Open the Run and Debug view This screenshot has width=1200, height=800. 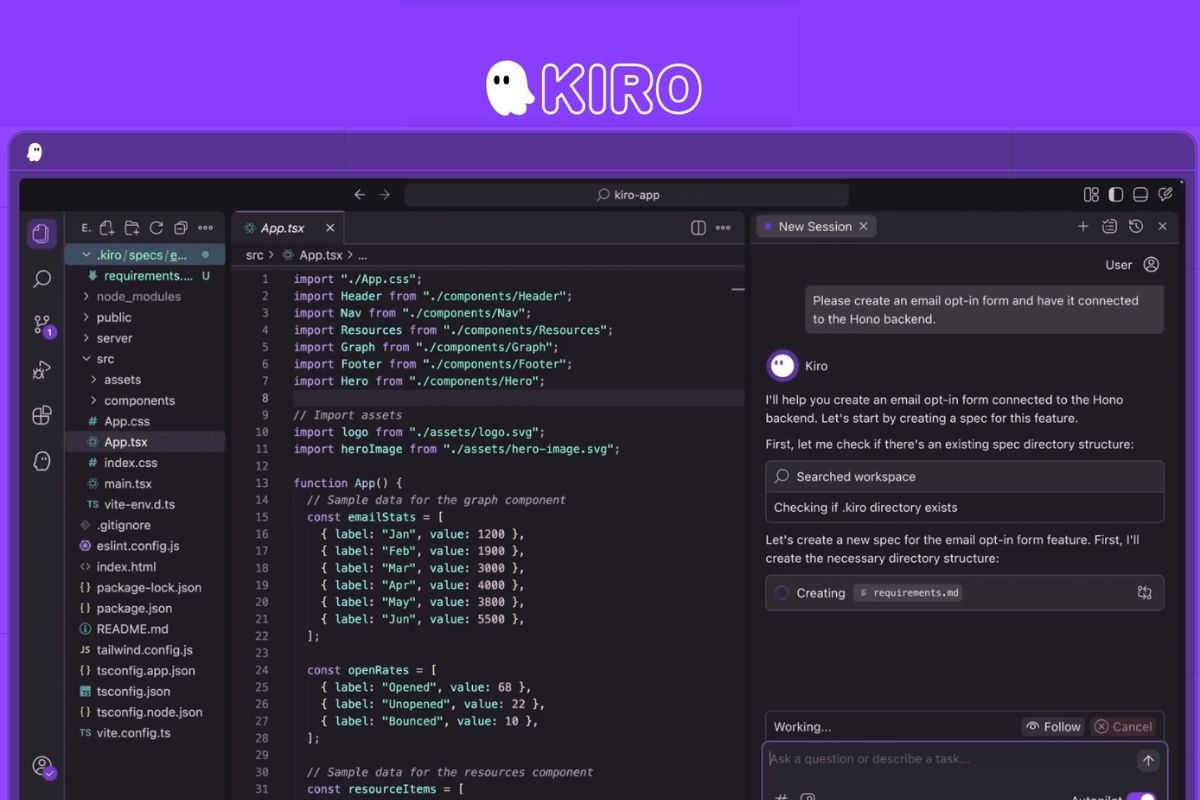tap(41, 371)
